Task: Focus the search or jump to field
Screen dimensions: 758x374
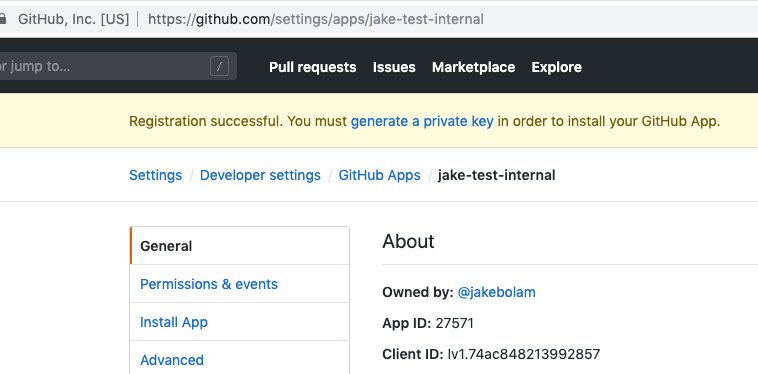Action: (x=118, y=66)
